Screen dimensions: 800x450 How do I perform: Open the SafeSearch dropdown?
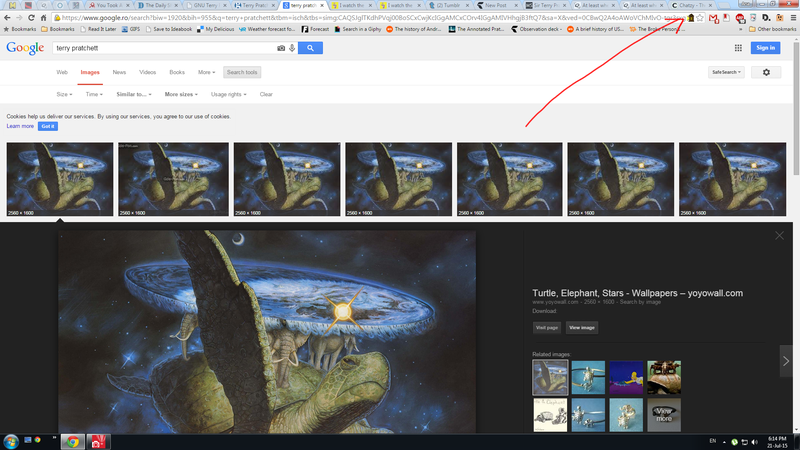[726, 72]
